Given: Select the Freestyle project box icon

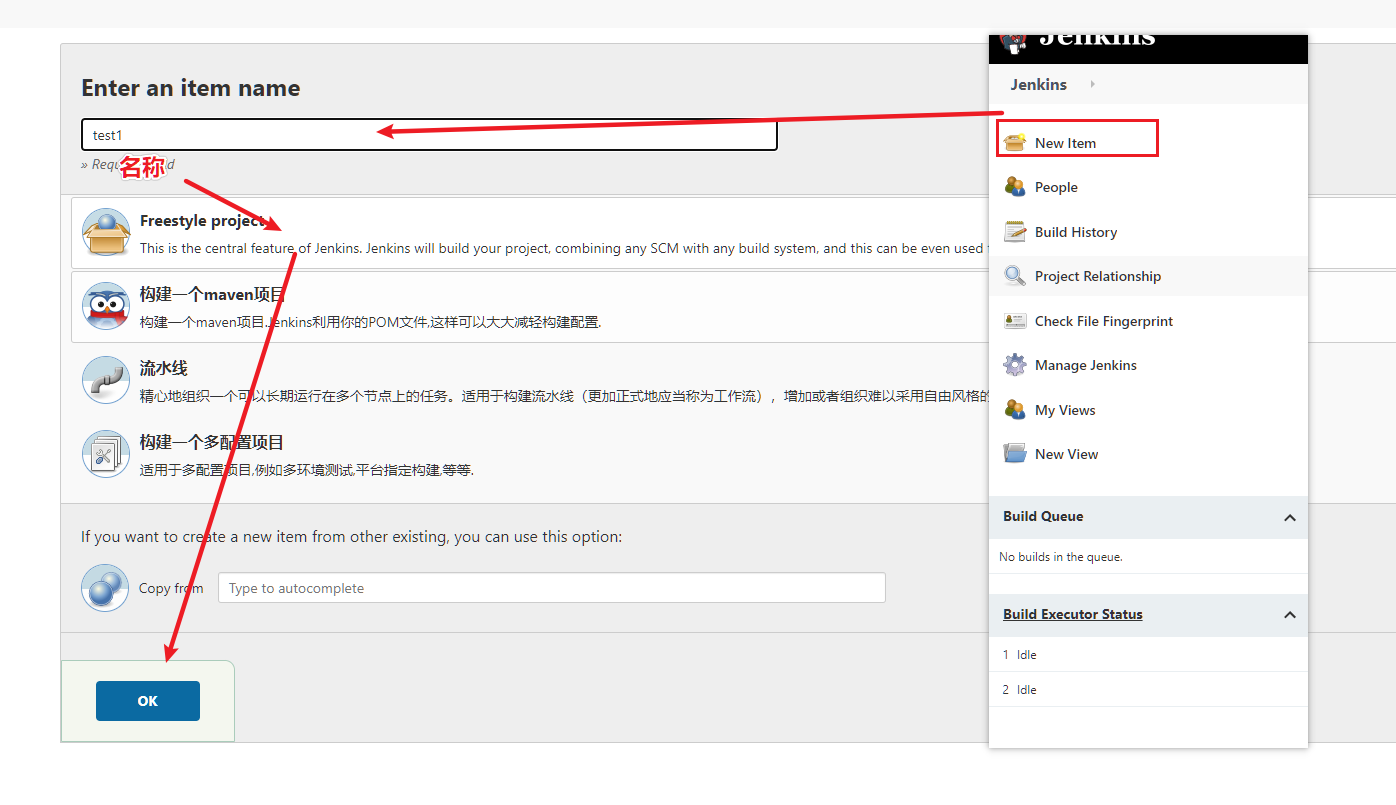Looking at the screenshot, I should tap(106, 233).
